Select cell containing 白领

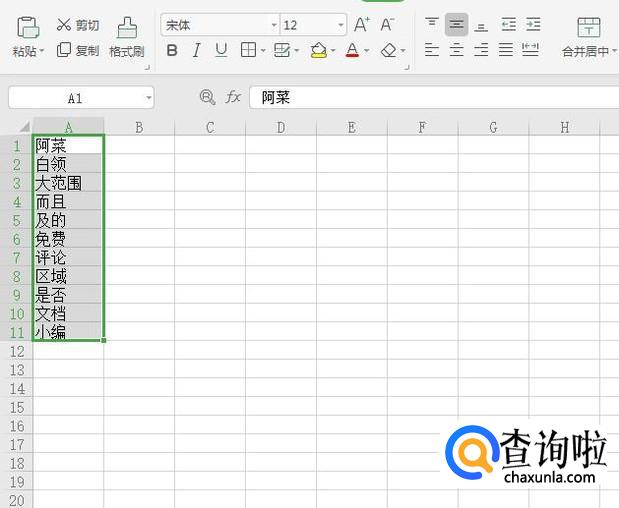click(68, 163)
